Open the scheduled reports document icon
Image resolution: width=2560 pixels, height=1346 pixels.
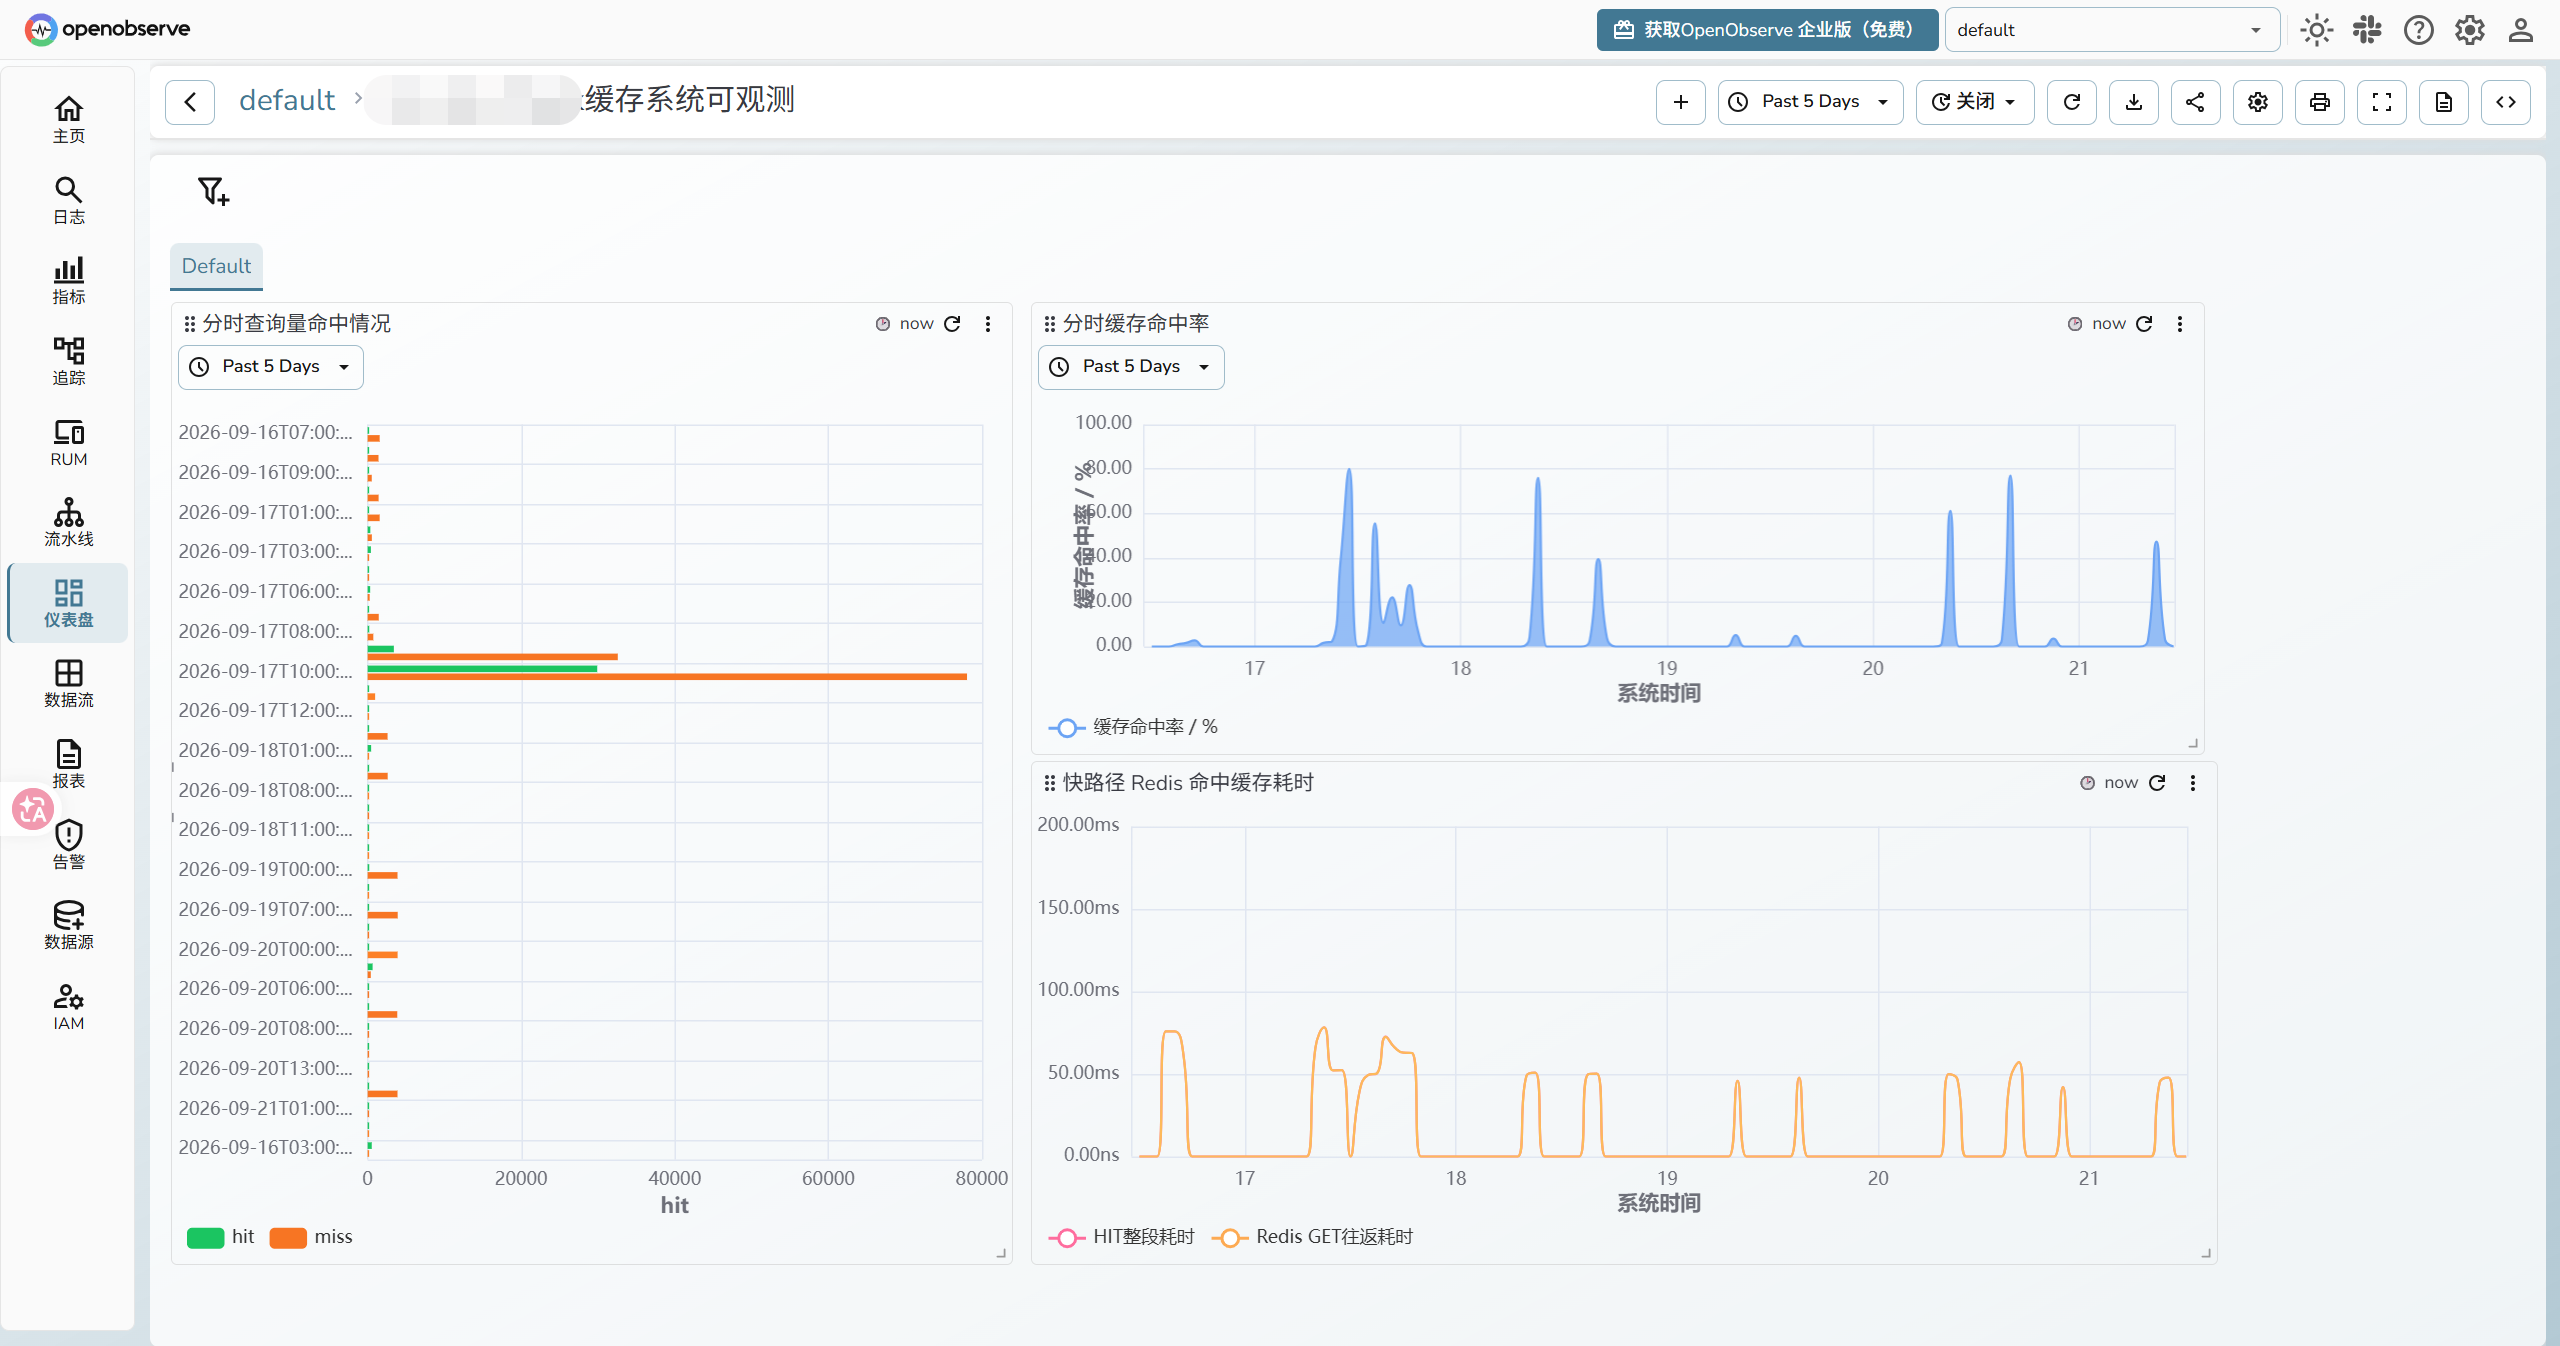click(x=2444, y=102)
